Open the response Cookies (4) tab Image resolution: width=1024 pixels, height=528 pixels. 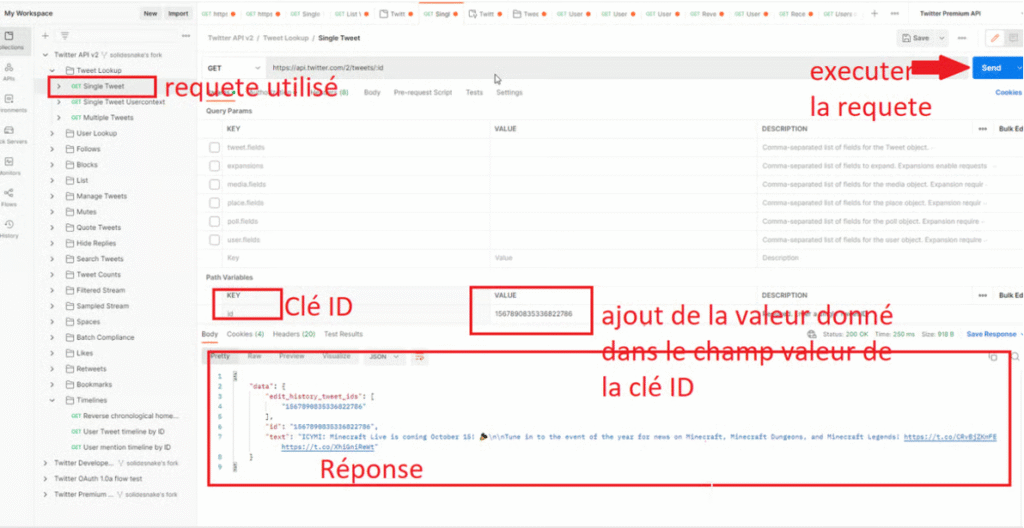pos(245,334)
